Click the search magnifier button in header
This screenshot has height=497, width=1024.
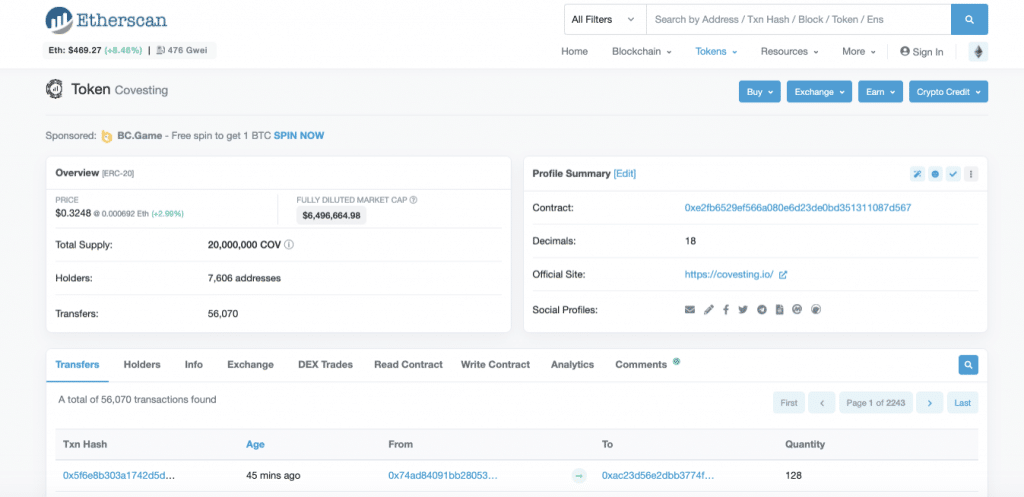click(x=969, y=20)
